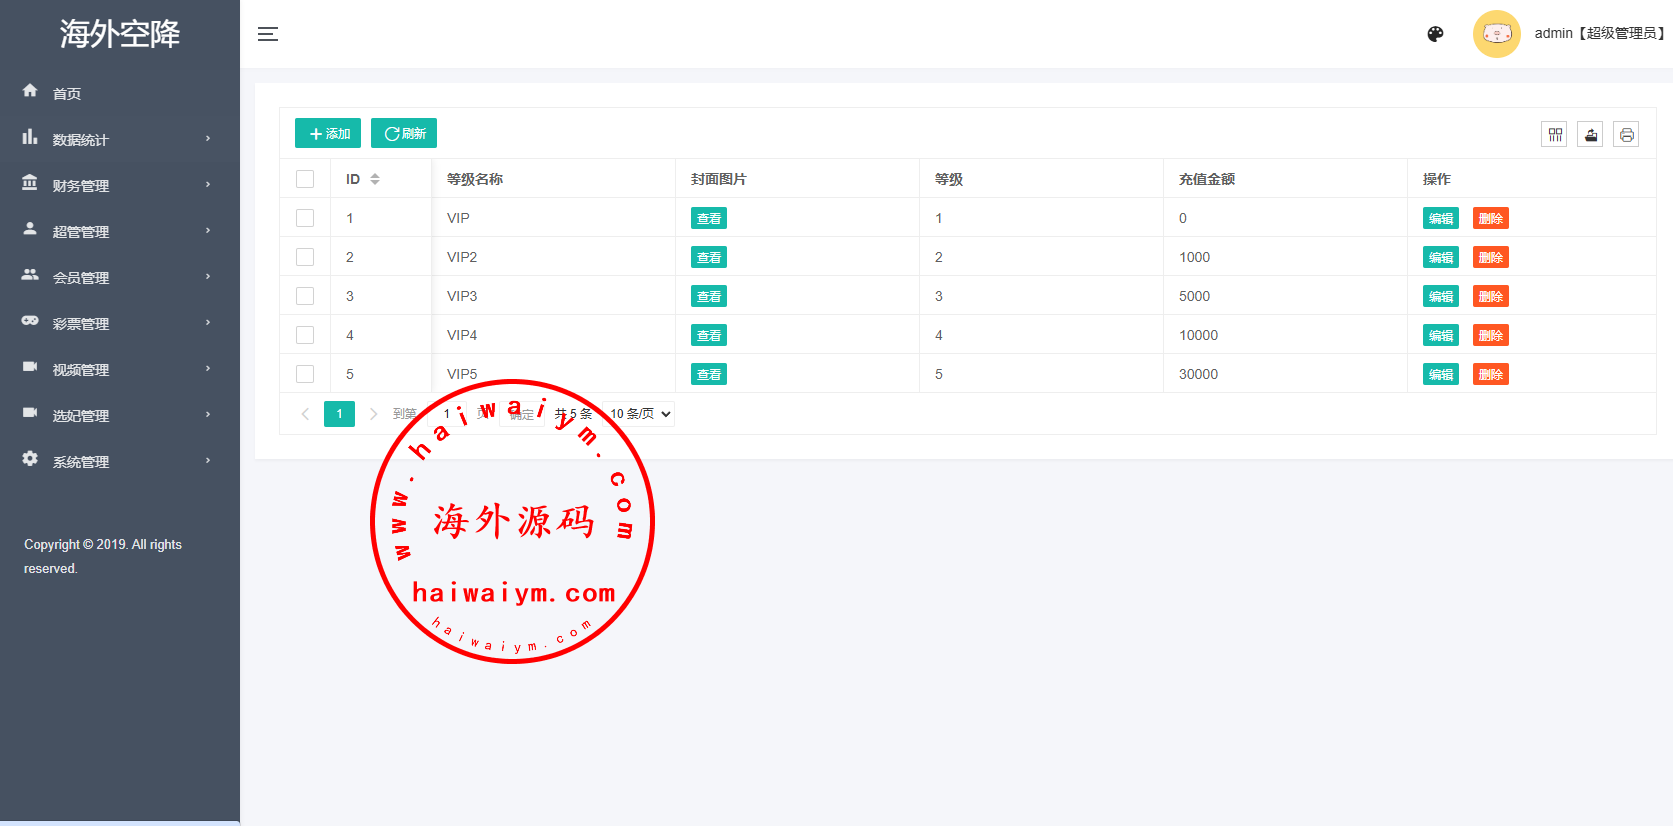
Task: Open the theme color palette icon
Action: click(x=1435, y=34)
